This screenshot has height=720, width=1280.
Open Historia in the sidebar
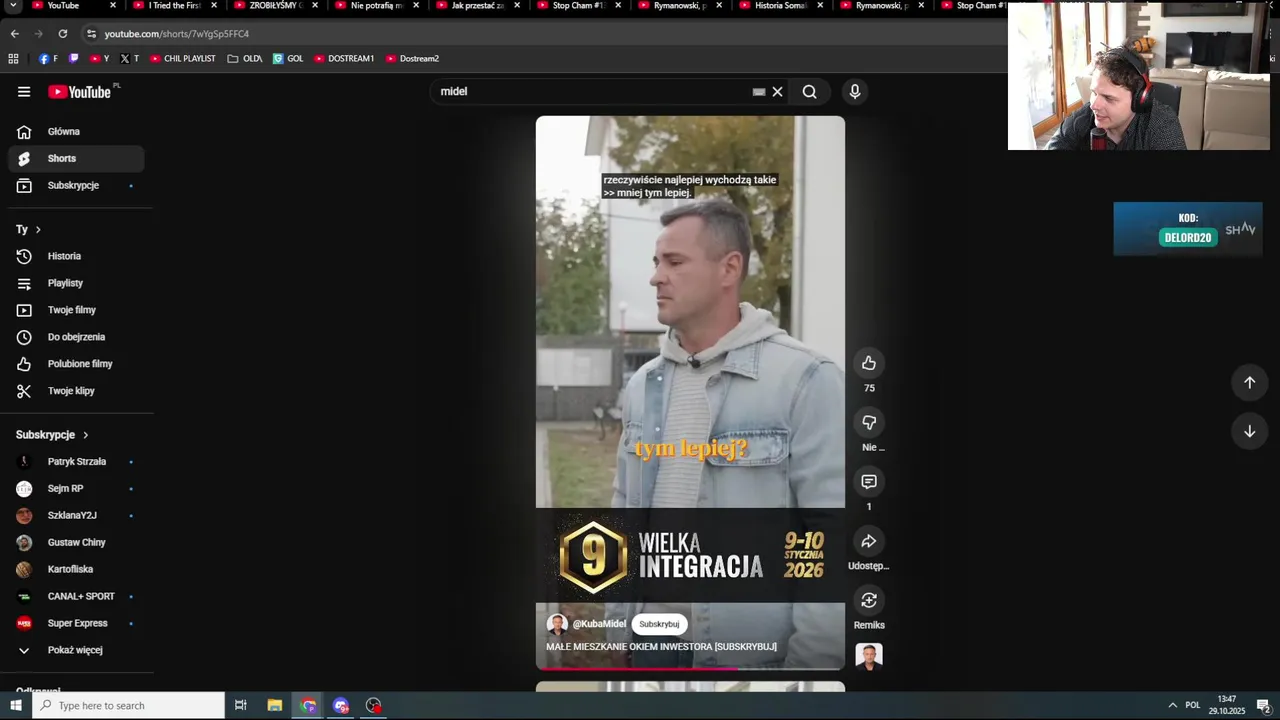(76, 256)
